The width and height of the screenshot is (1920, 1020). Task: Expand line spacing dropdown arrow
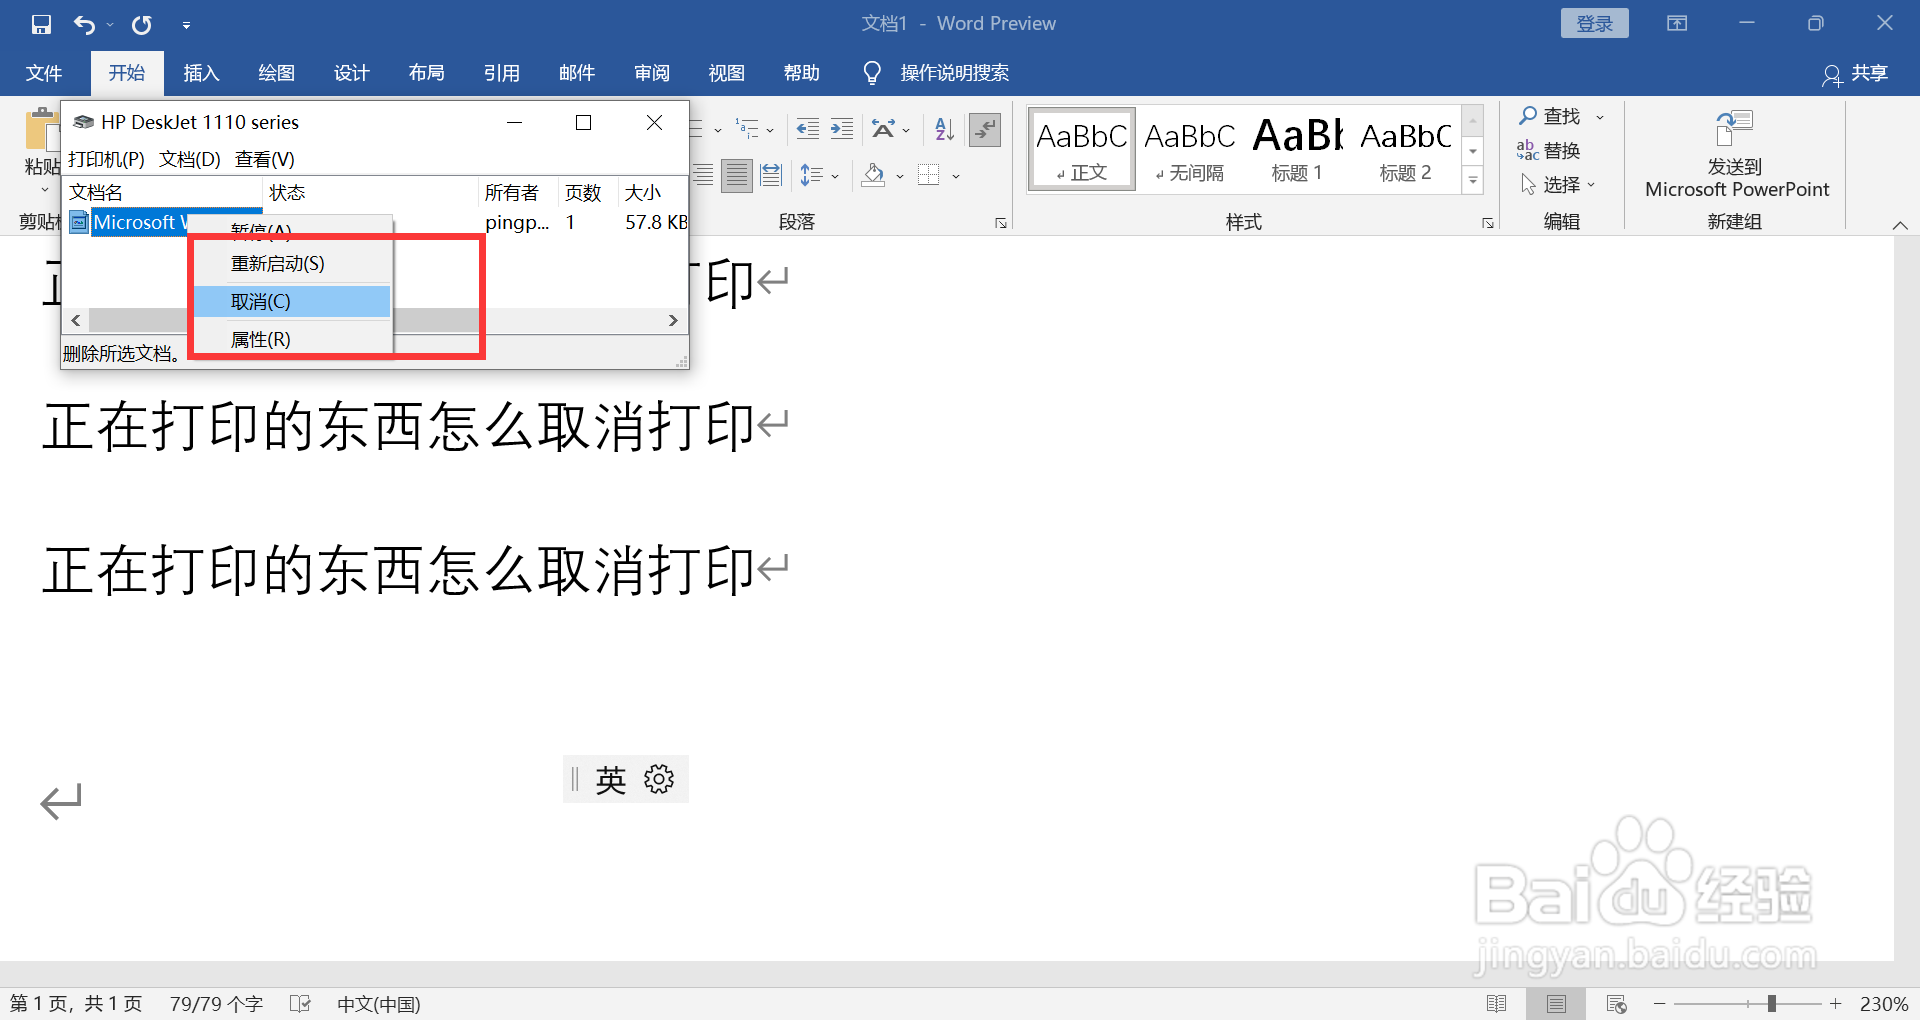click(835, 177)
